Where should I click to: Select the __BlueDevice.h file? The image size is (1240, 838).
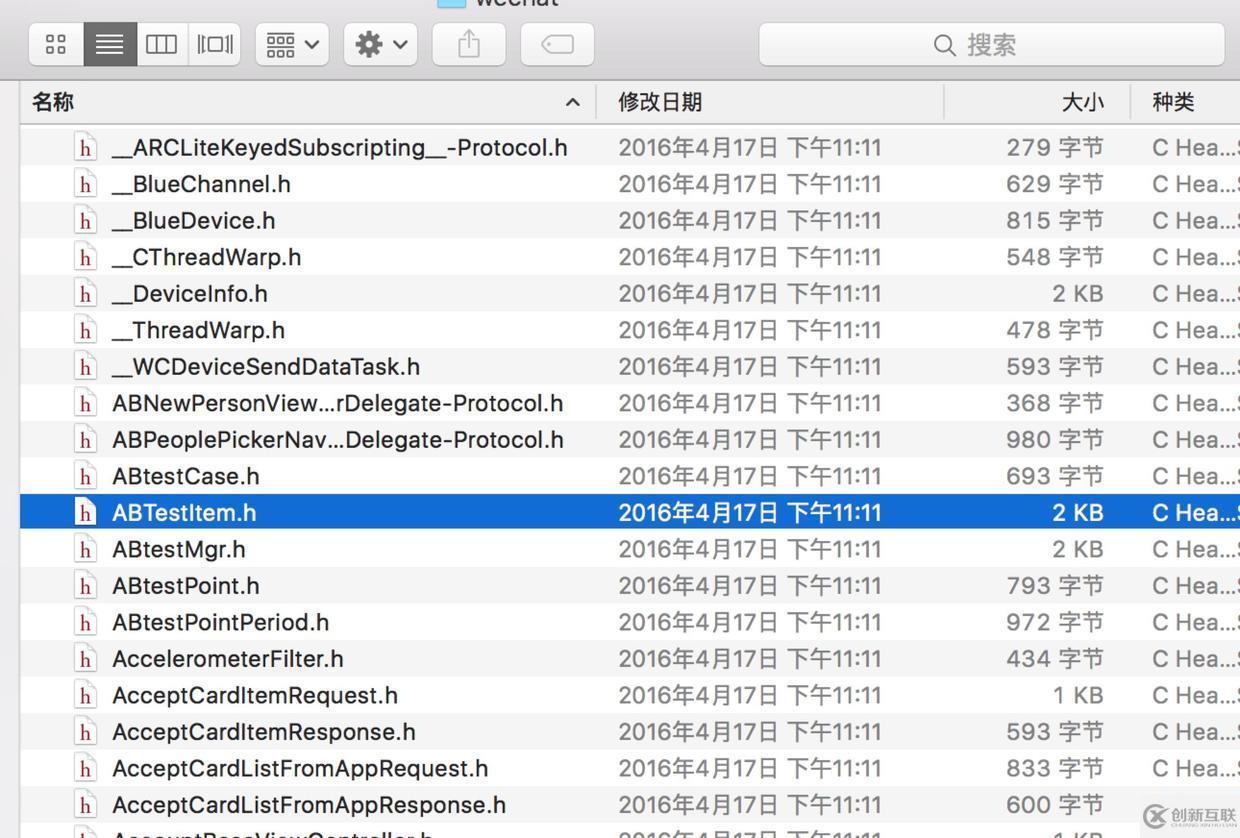(194, 220)
